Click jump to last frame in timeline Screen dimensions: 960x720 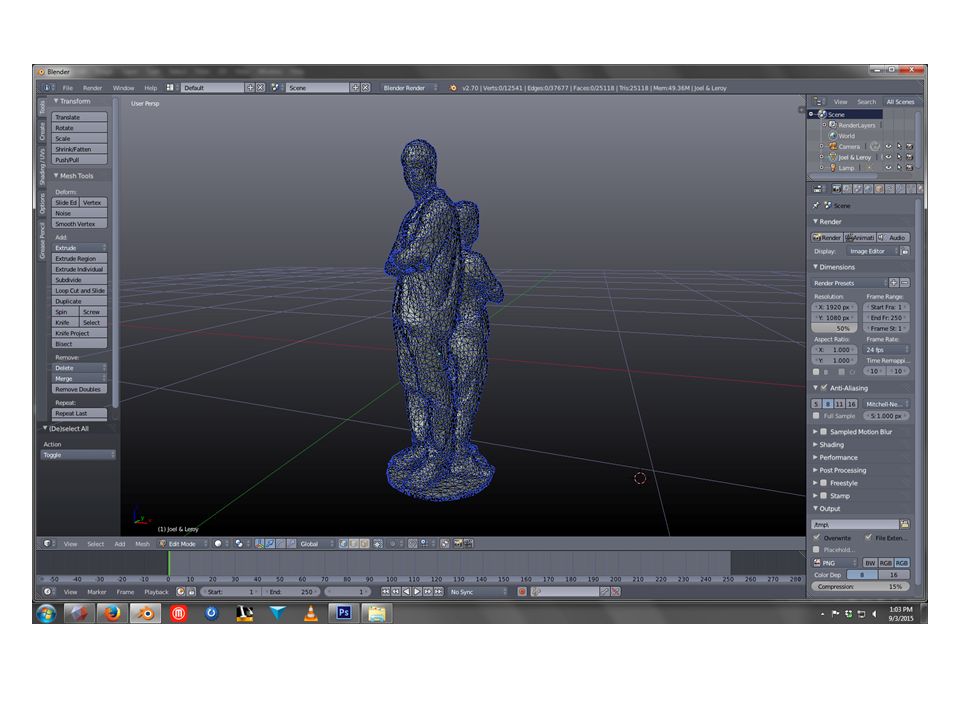point(438,592)
